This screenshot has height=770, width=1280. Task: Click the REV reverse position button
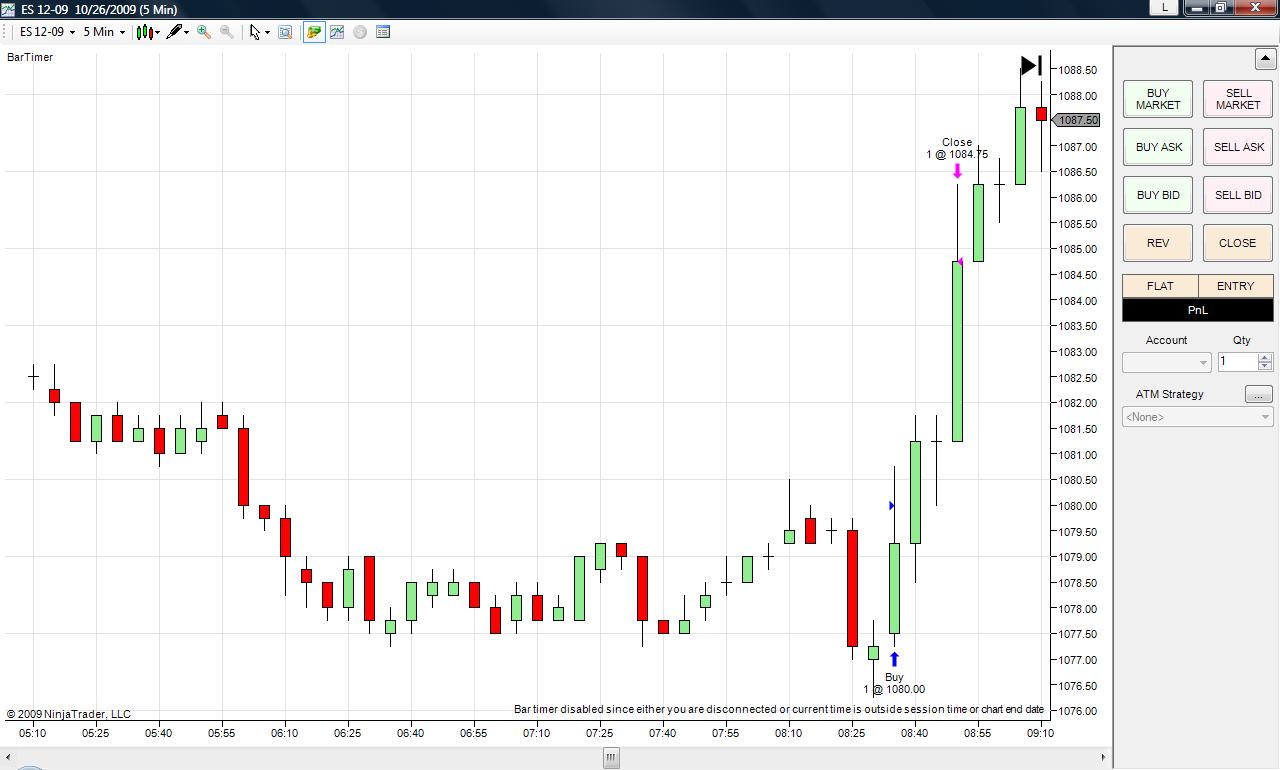click(1158, 243)
